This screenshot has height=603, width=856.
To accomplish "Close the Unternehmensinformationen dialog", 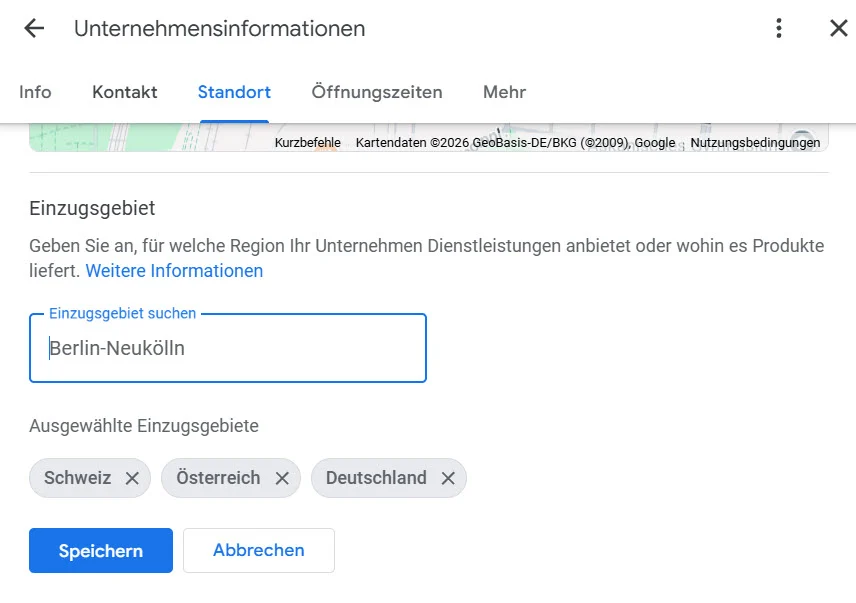I will [838, 28].
